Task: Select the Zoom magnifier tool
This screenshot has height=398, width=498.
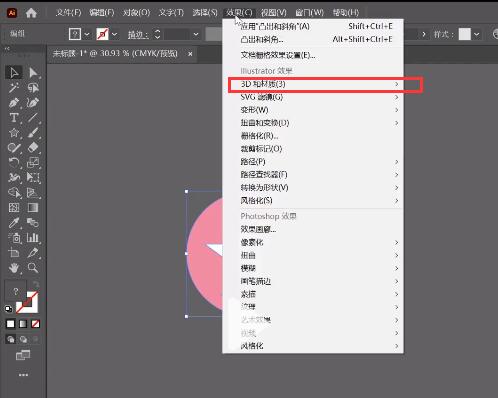Action: click(33, 268)
